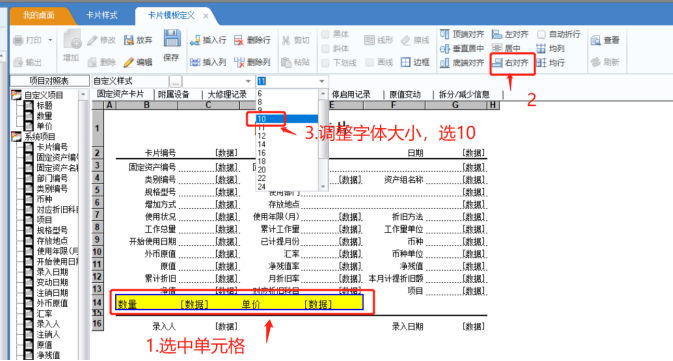Viewport: 673px width, 361px height.
Task: Click the ellipsis button beside 自定义样式
Action: [175, 81]
